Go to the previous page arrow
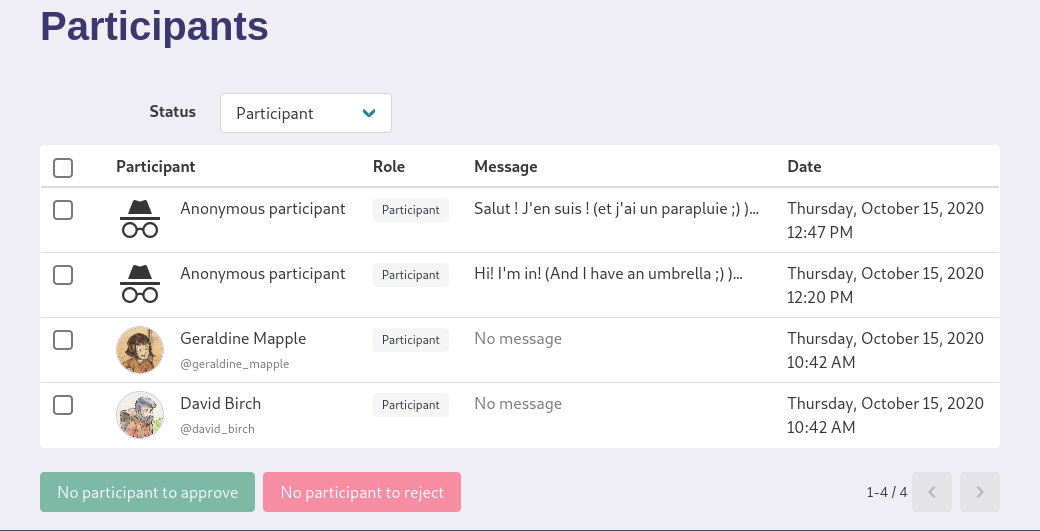Viewport: 1040px width, 531px height. tap(932, 492)
